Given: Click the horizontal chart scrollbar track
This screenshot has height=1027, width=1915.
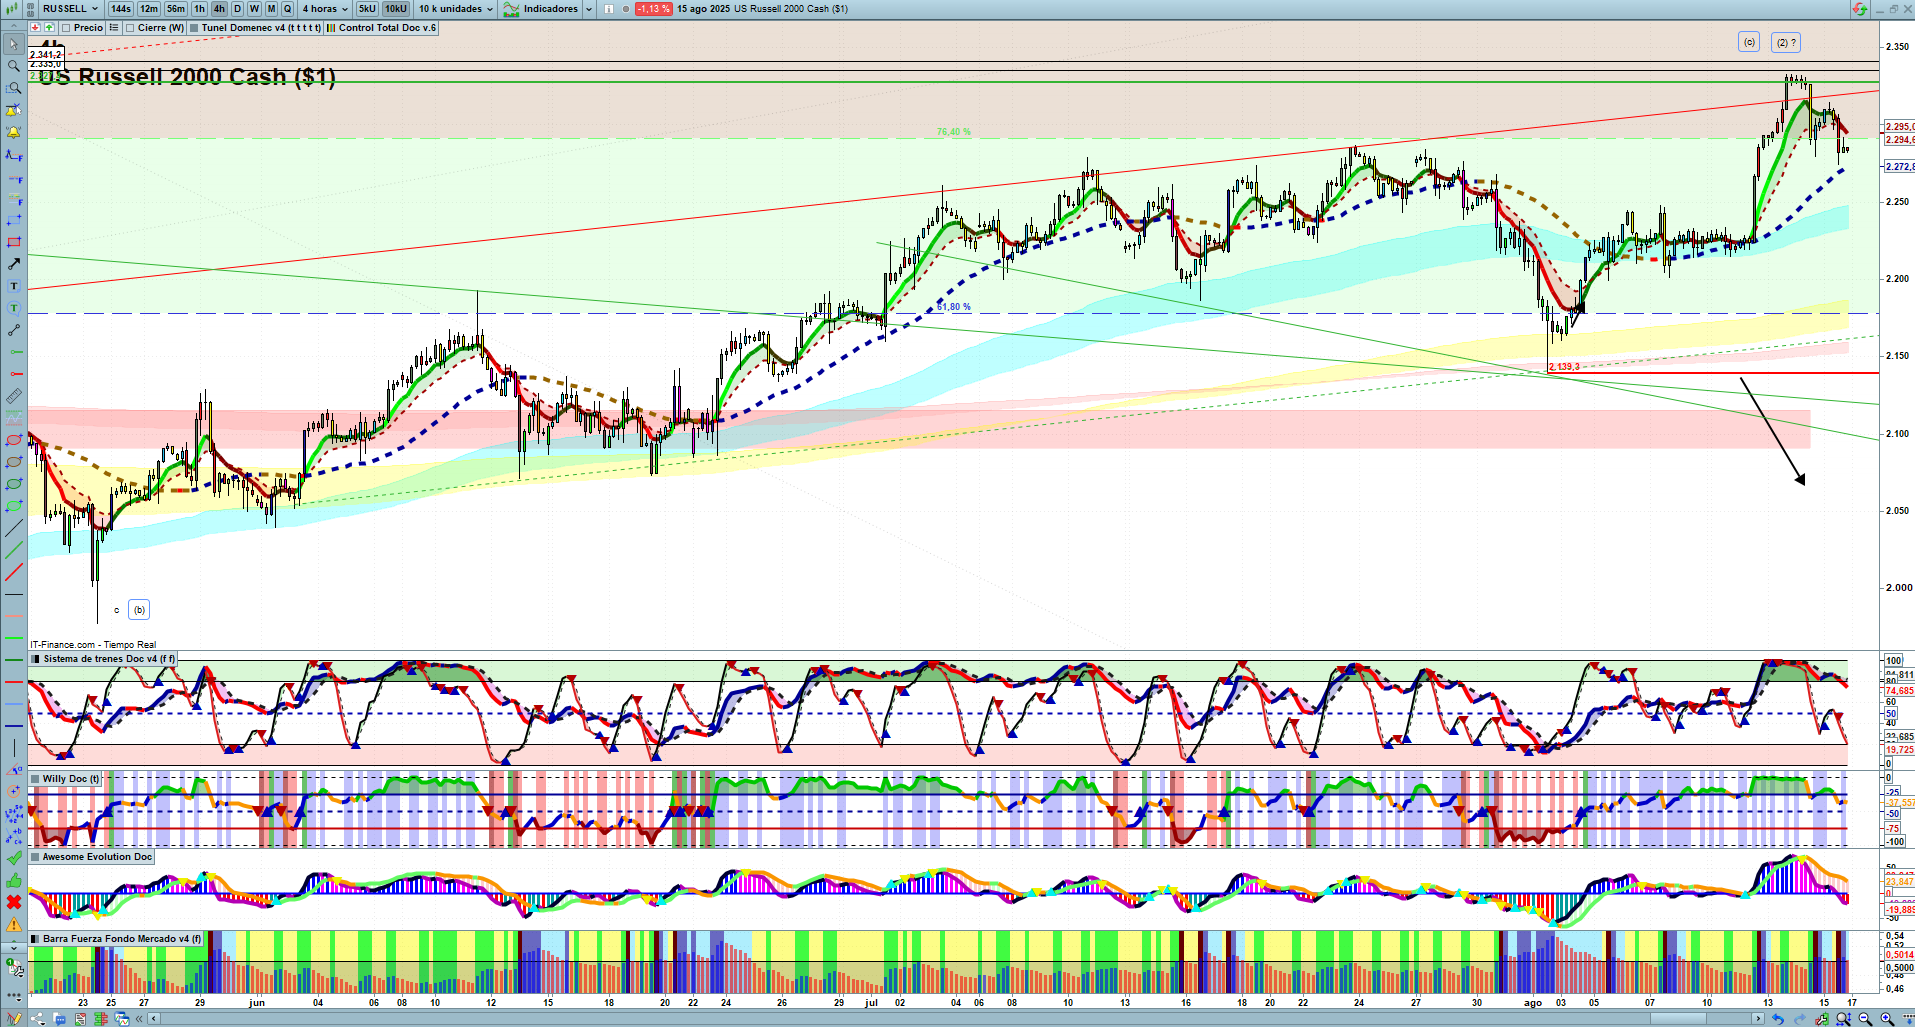Looking at the screenshot, I should [x=955, y=1019].
